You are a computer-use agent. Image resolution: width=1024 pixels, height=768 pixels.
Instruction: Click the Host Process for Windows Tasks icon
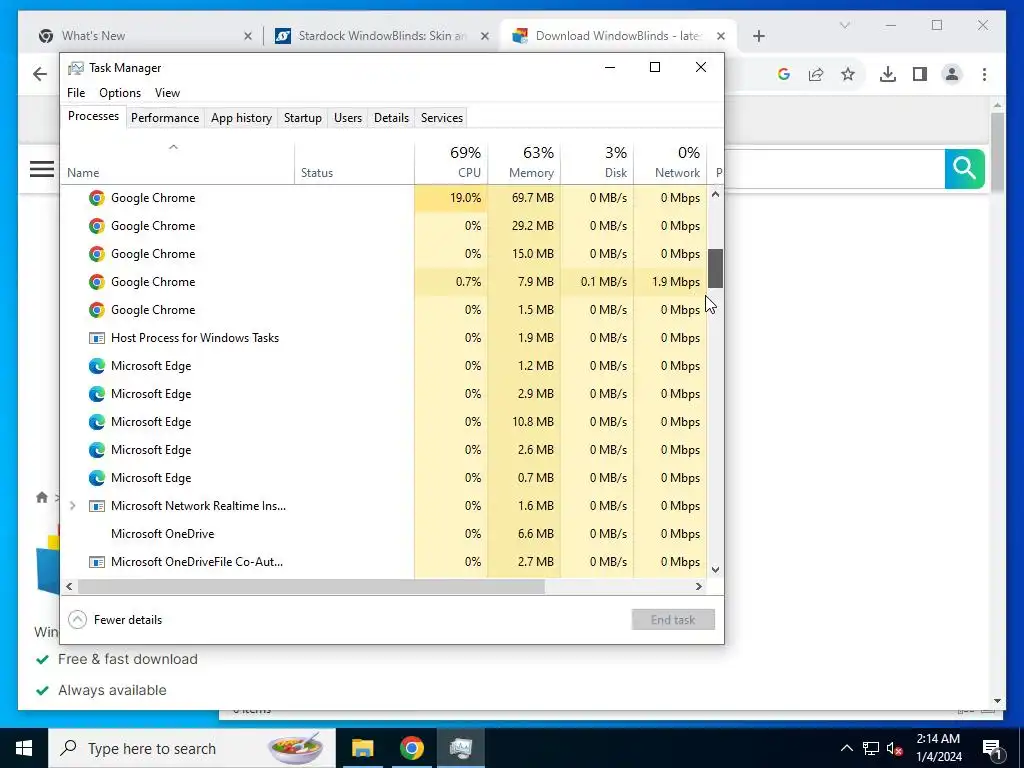click(x=97, y=338)
